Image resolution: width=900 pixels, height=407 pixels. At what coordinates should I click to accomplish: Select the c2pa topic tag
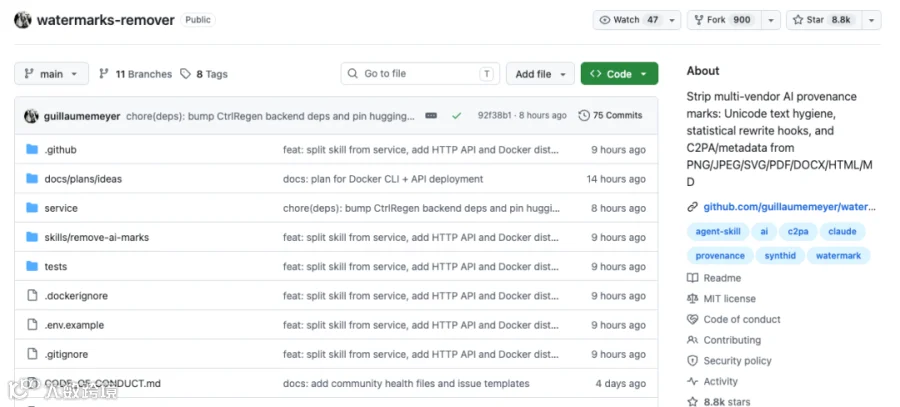tap(798, 231)
